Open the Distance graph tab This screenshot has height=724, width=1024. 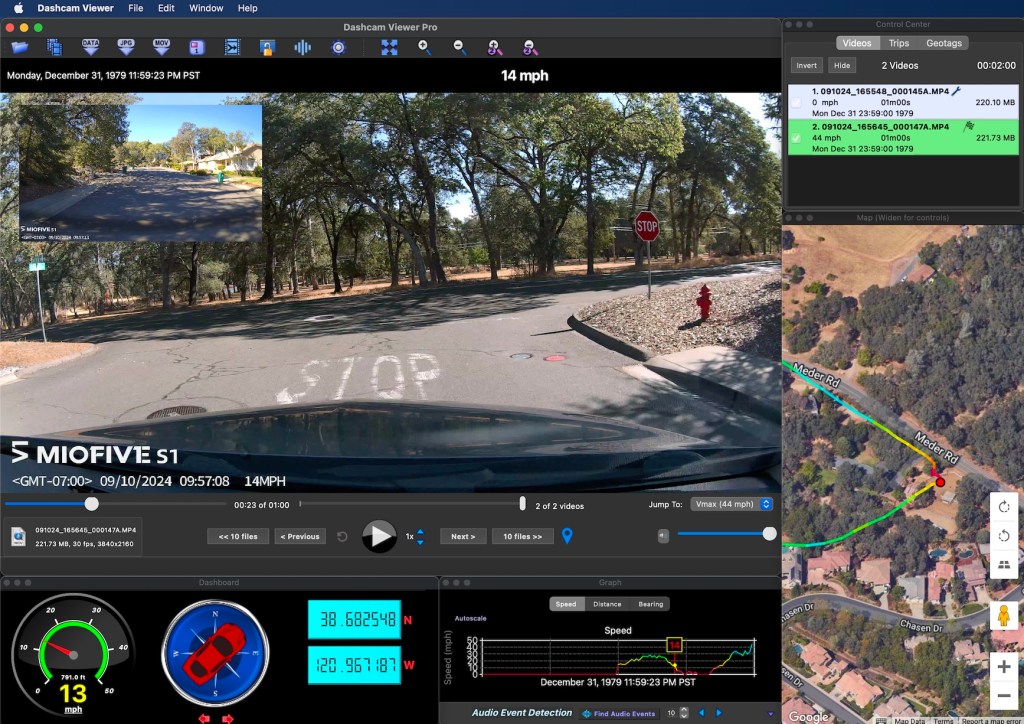606,604
